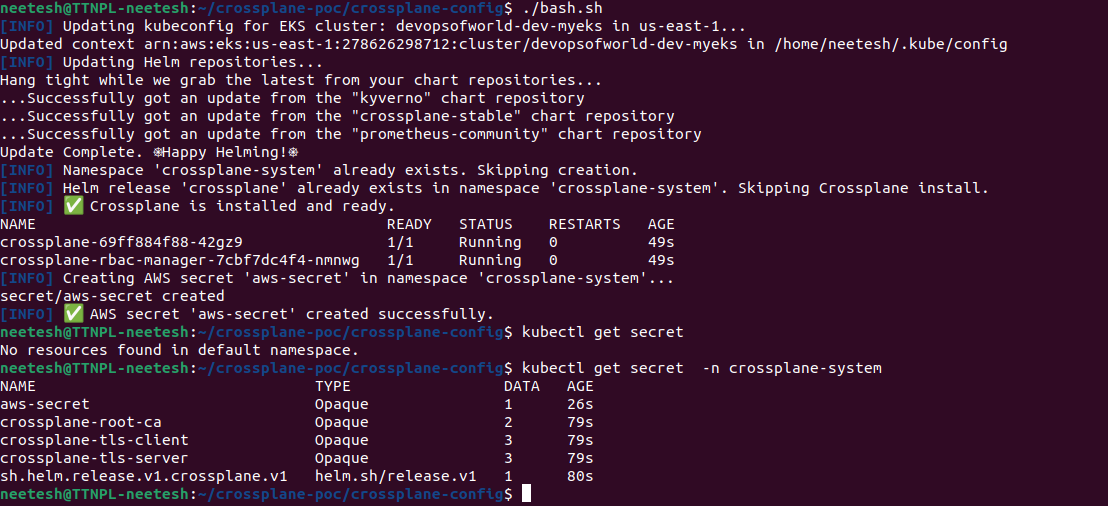Click the "prometheus-community" repository name
The image size is (1108, 506).
tap(449, 134)
